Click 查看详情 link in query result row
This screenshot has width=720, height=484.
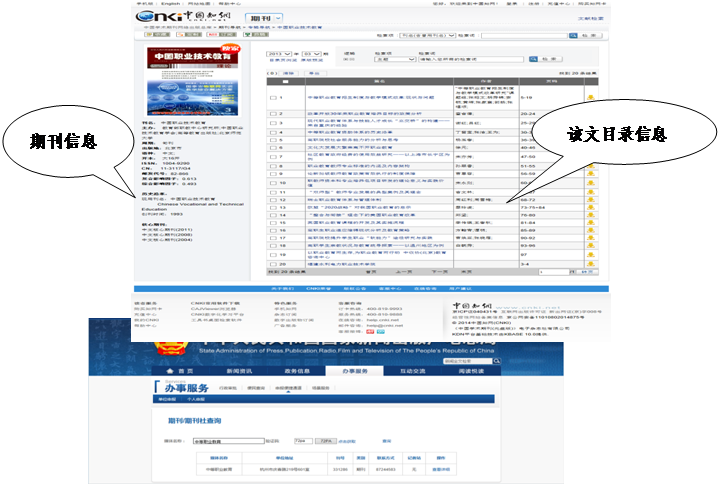[441, 469]
